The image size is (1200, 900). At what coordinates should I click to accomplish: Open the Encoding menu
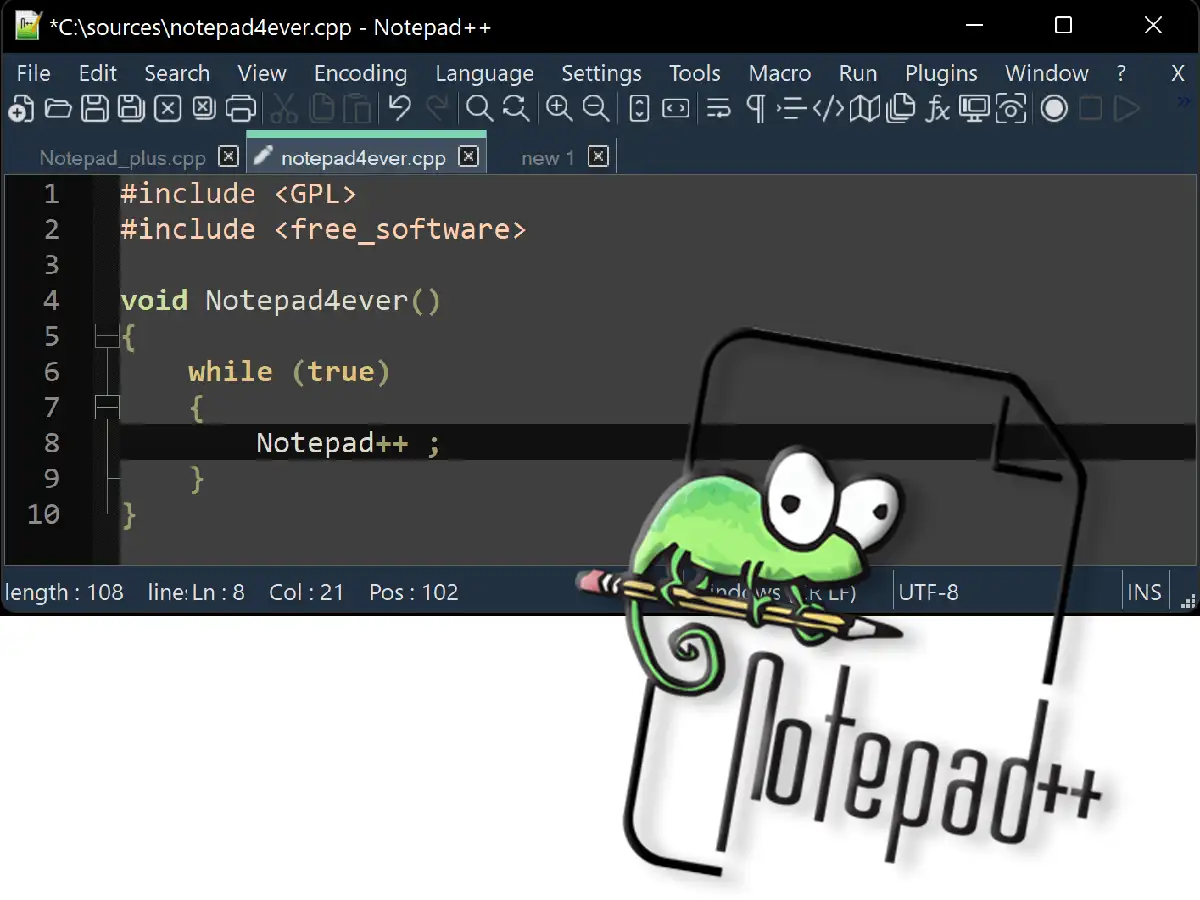point(360,73)
